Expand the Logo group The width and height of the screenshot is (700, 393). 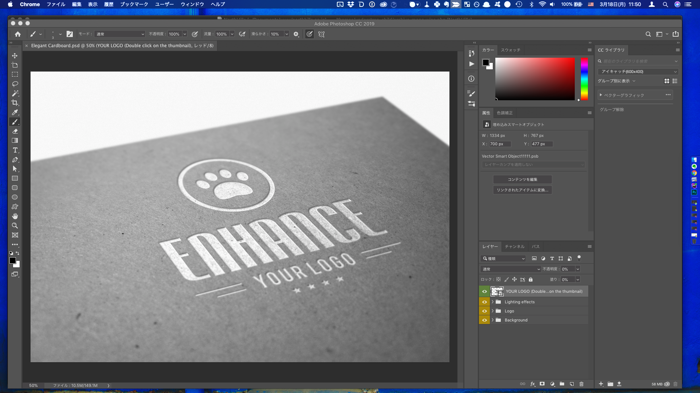click(492, 311)
